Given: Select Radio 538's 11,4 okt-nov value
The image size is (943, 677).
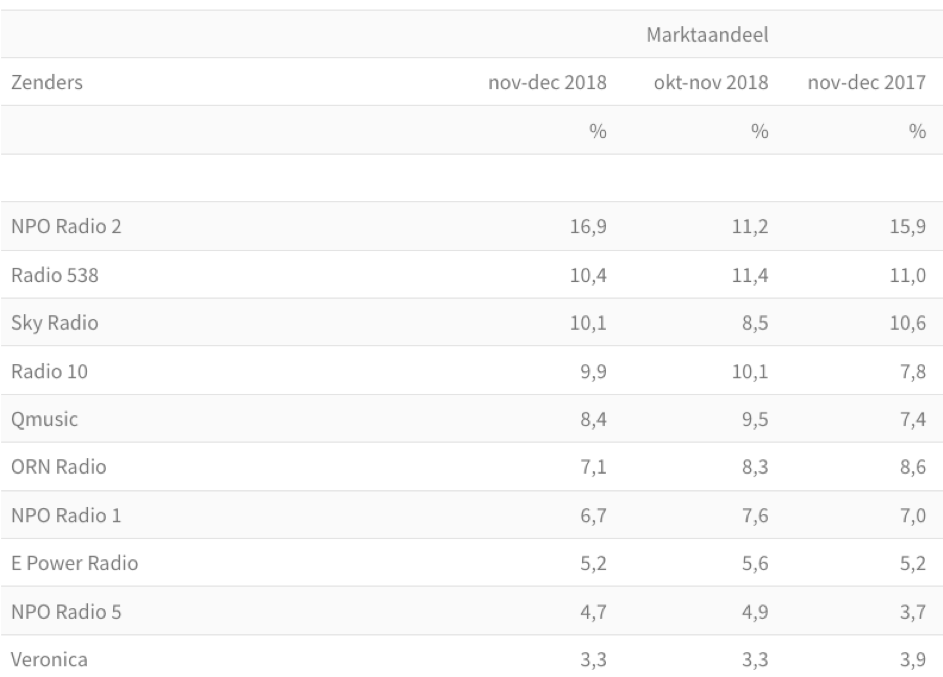Looking at the screenshot, I should pos(750,275).
